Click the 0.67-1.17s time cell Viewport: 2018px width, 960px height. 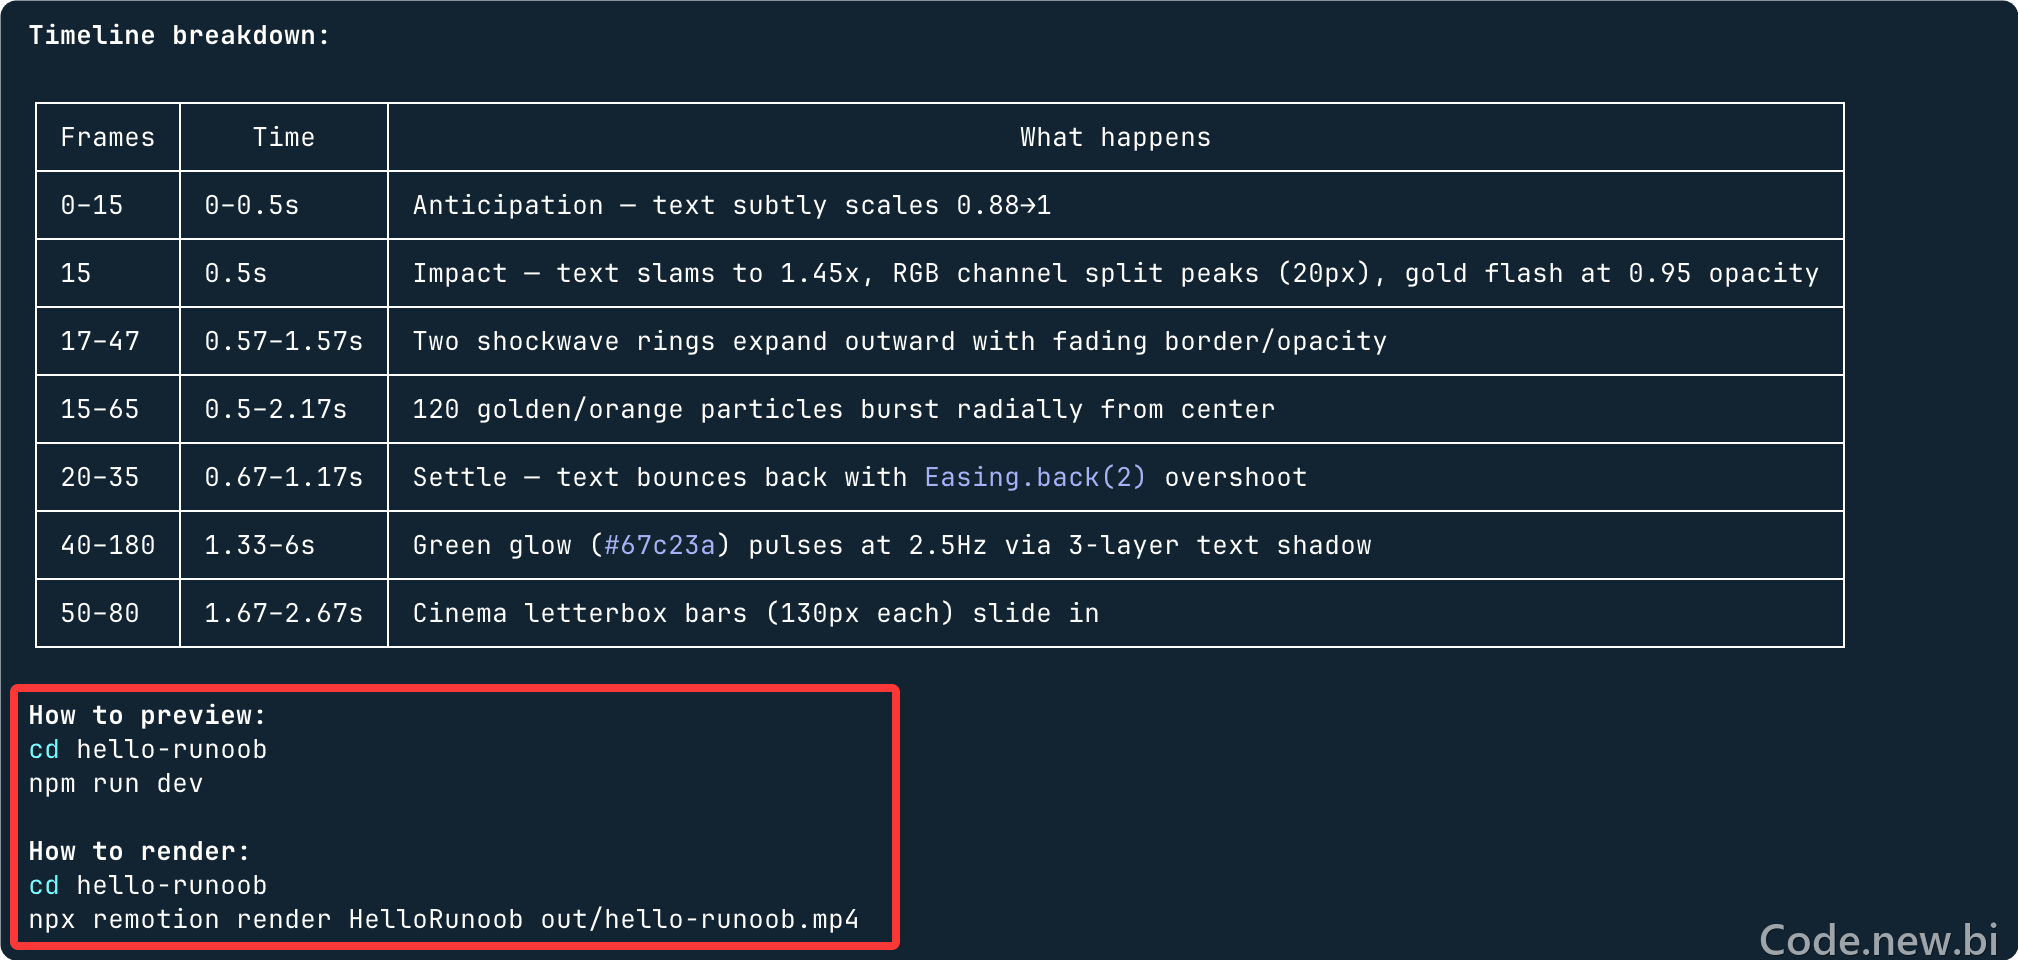(x=284, y=477)
